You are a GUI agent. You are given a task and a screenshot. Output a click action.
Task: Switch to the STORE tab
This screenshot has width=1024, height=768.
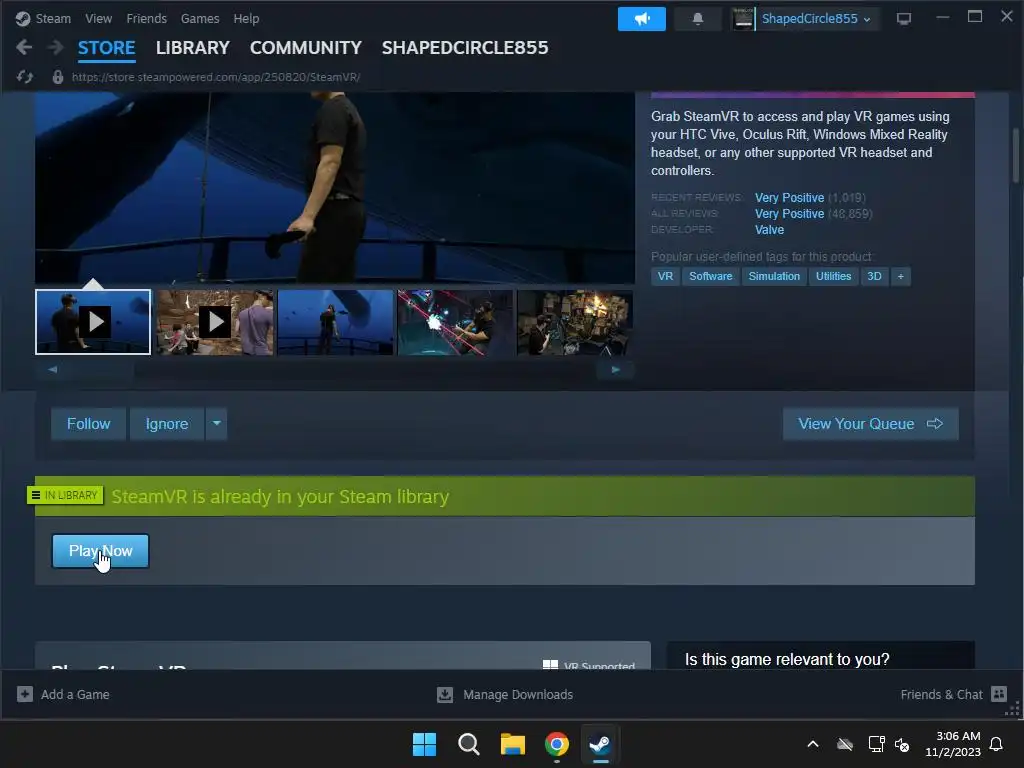pos(106,48)
